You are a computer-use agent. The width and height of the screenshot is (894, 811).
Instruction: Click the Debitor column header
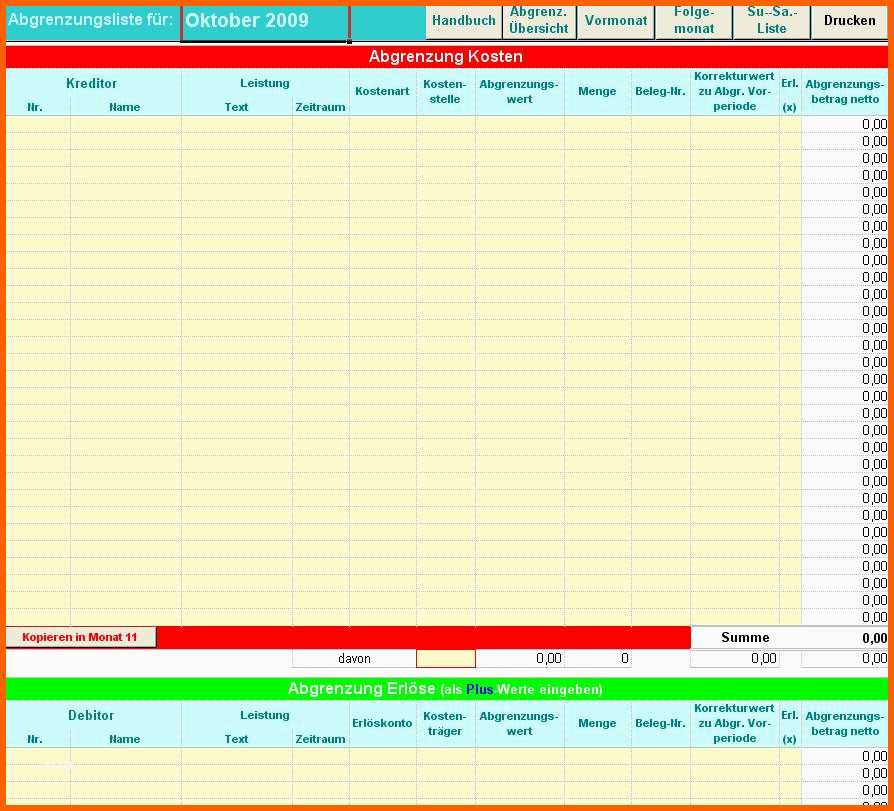tap(92, 715)
